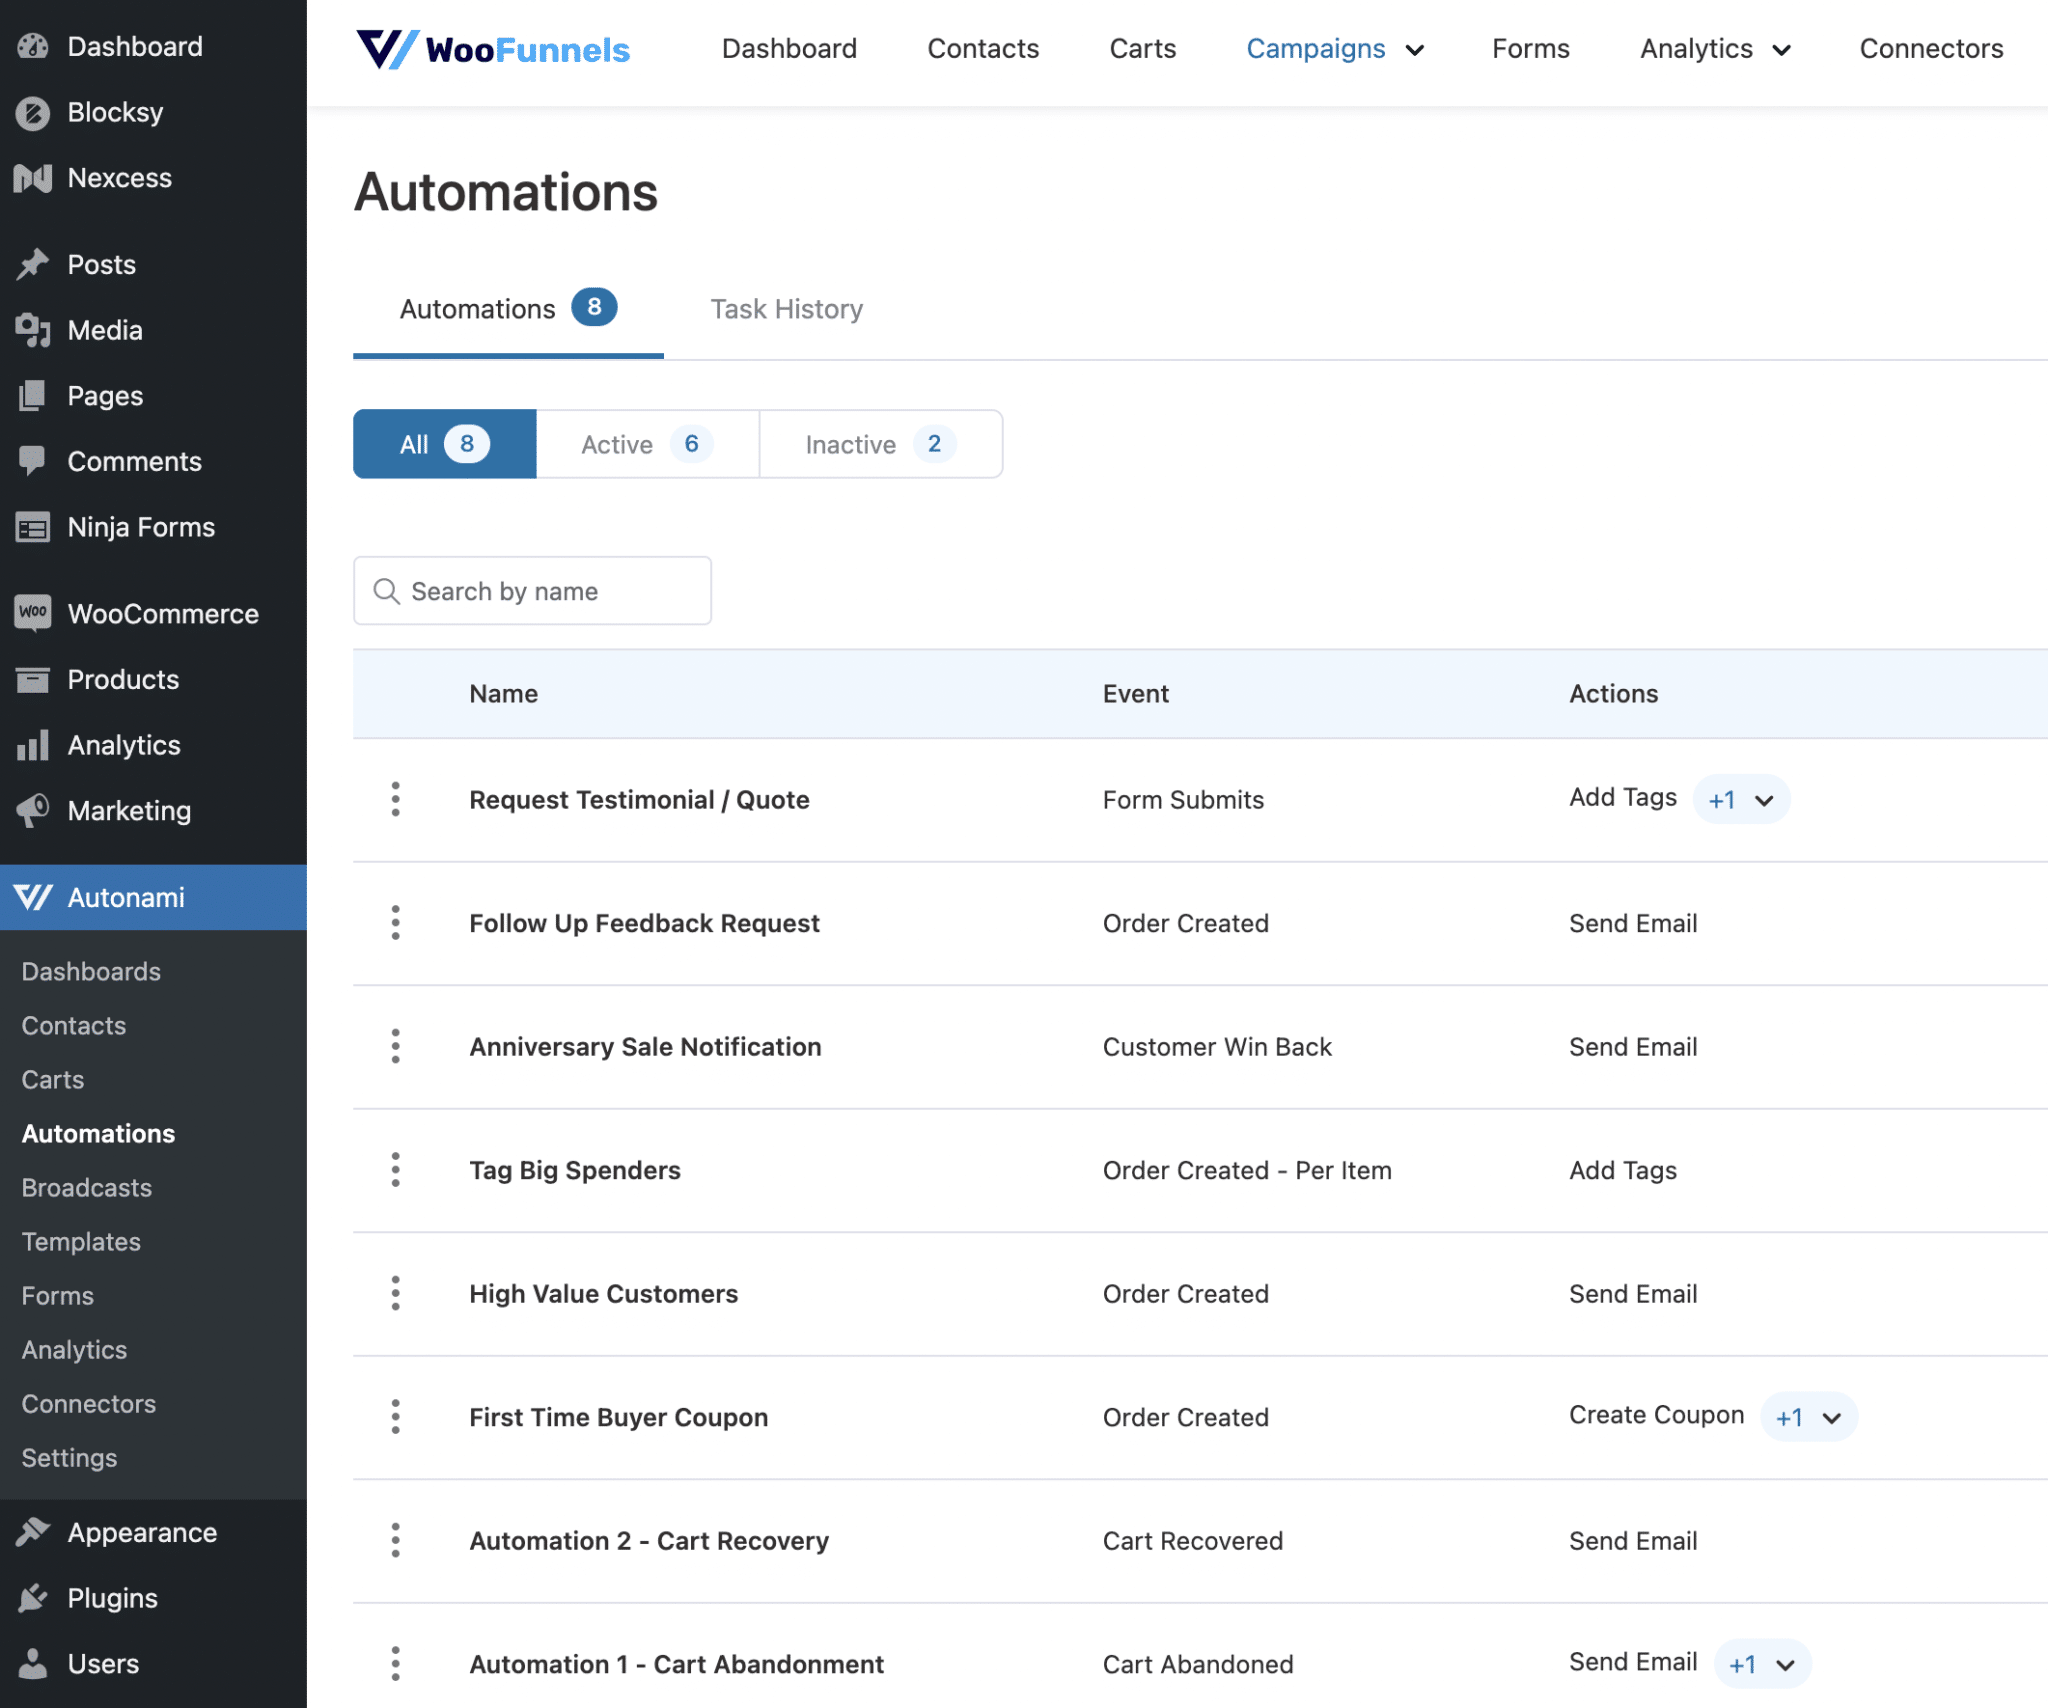The height and width of the screenshot is (1708, 2048).
Task: Click the search magnifier icon
Action: click(386, 591)
